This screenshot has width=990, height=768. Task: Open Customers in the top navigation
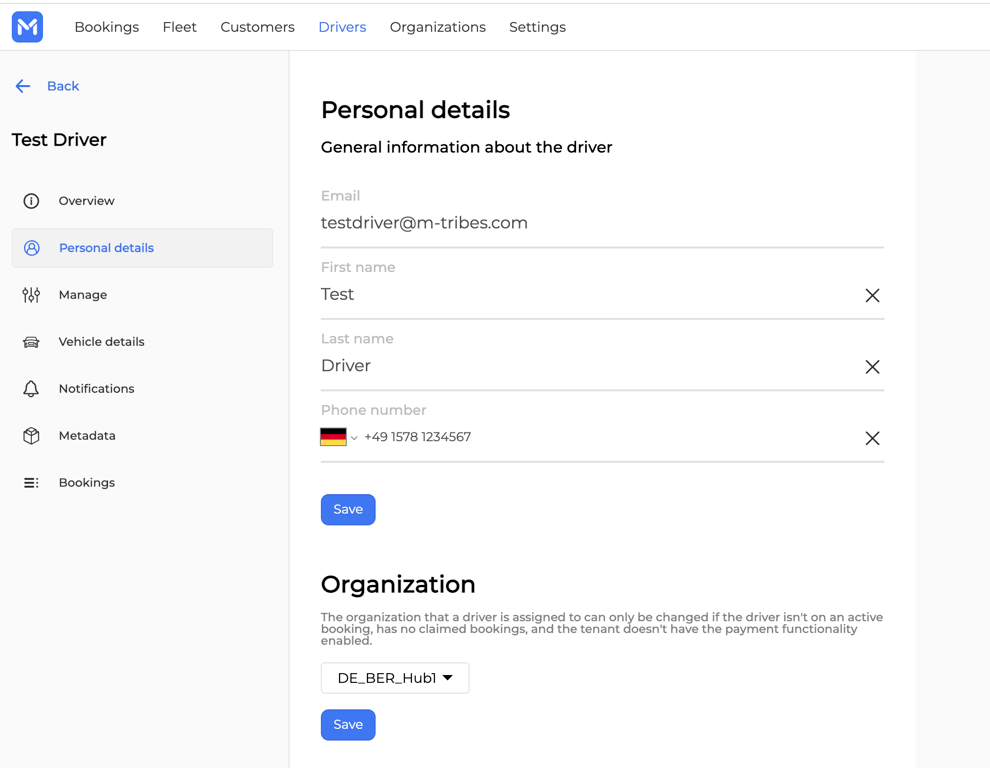258,27
